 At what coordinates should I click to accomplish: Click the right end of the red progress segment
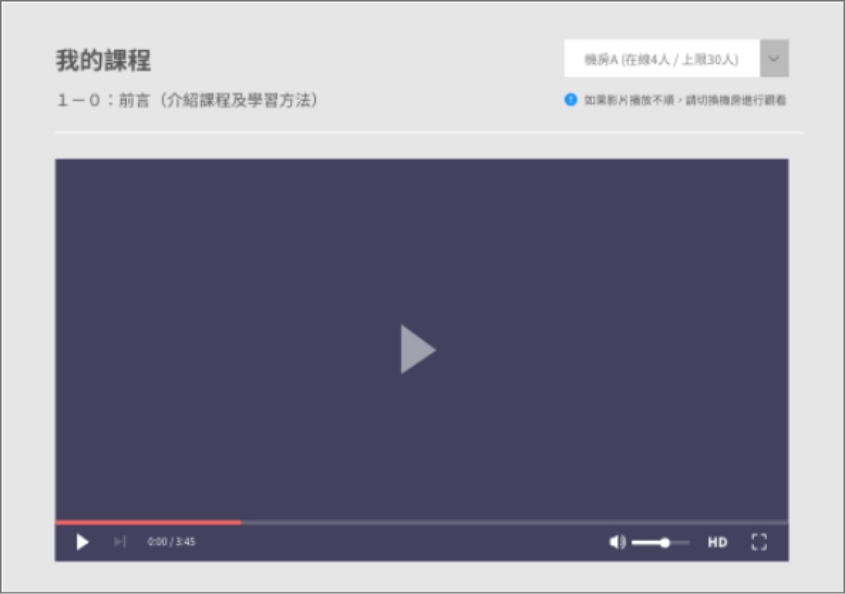tap(239, 522)
